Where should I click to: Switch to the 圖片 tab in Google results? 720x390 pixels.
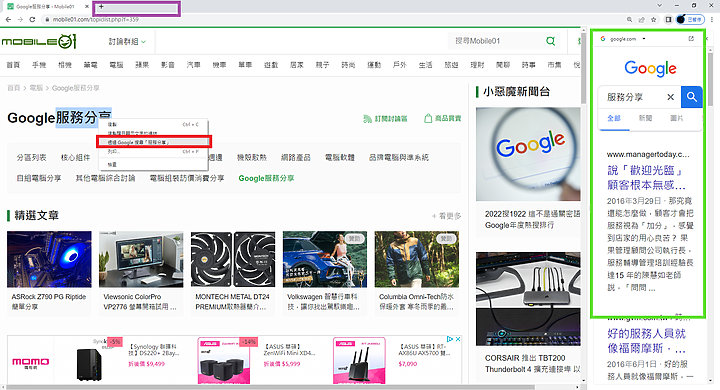(x=676, y=119)
